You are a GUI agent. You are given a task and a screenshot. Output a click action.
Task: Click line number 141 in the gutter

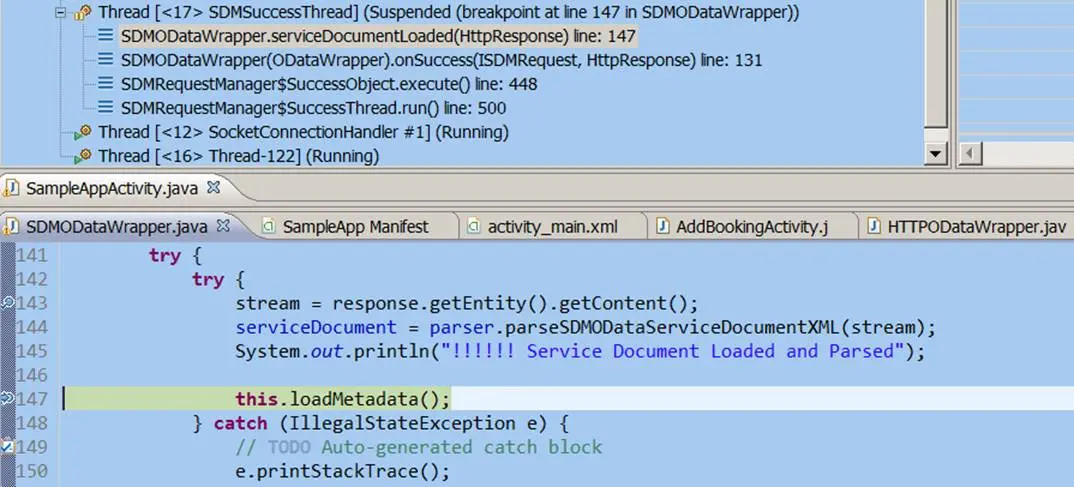pos(32,255)
